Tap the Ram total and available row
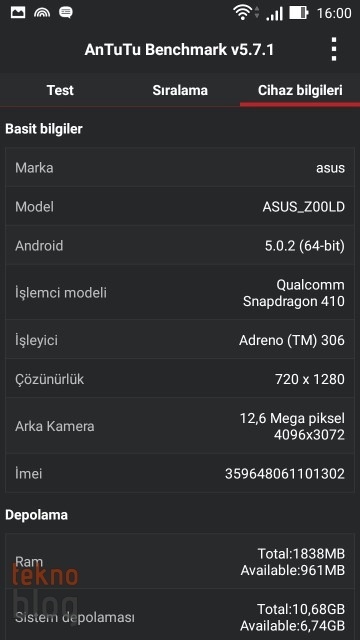360x640 pixels. coord(180,561)
